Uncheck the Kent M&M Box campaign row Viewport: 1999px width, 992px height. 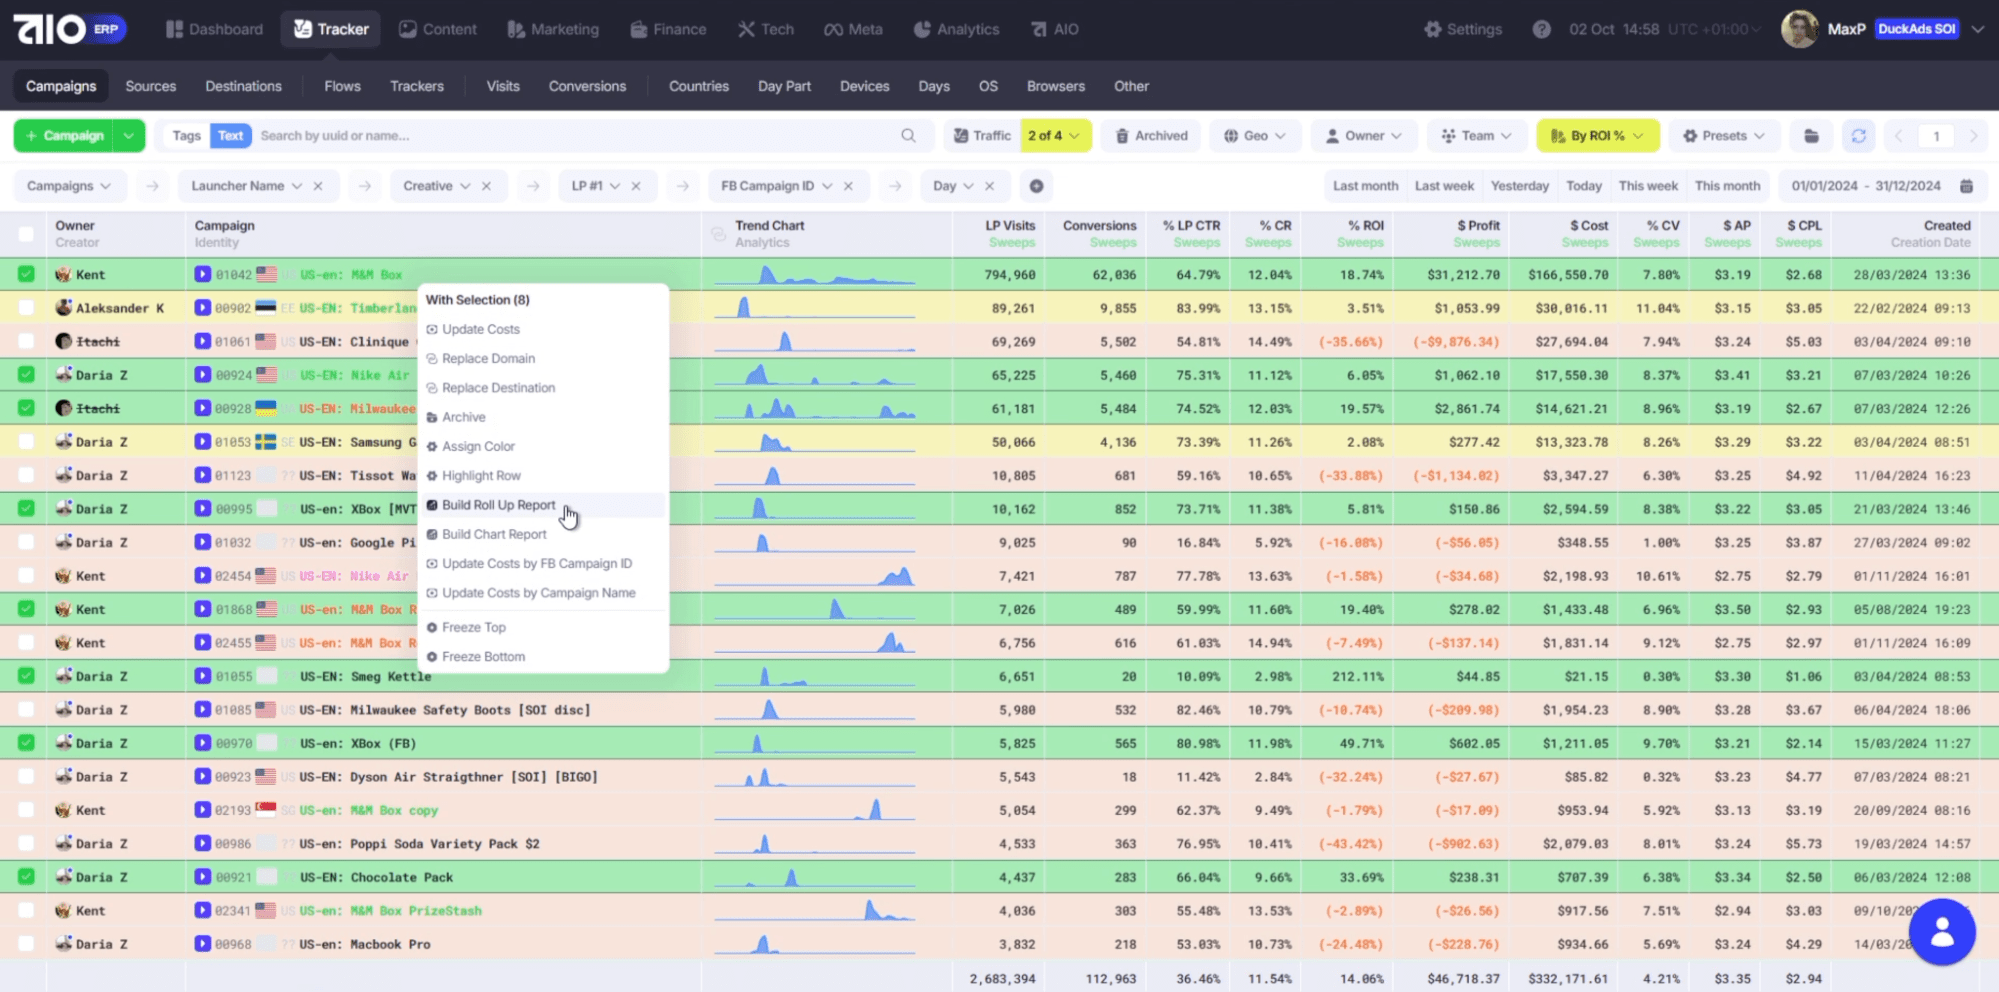pos(26,274)
